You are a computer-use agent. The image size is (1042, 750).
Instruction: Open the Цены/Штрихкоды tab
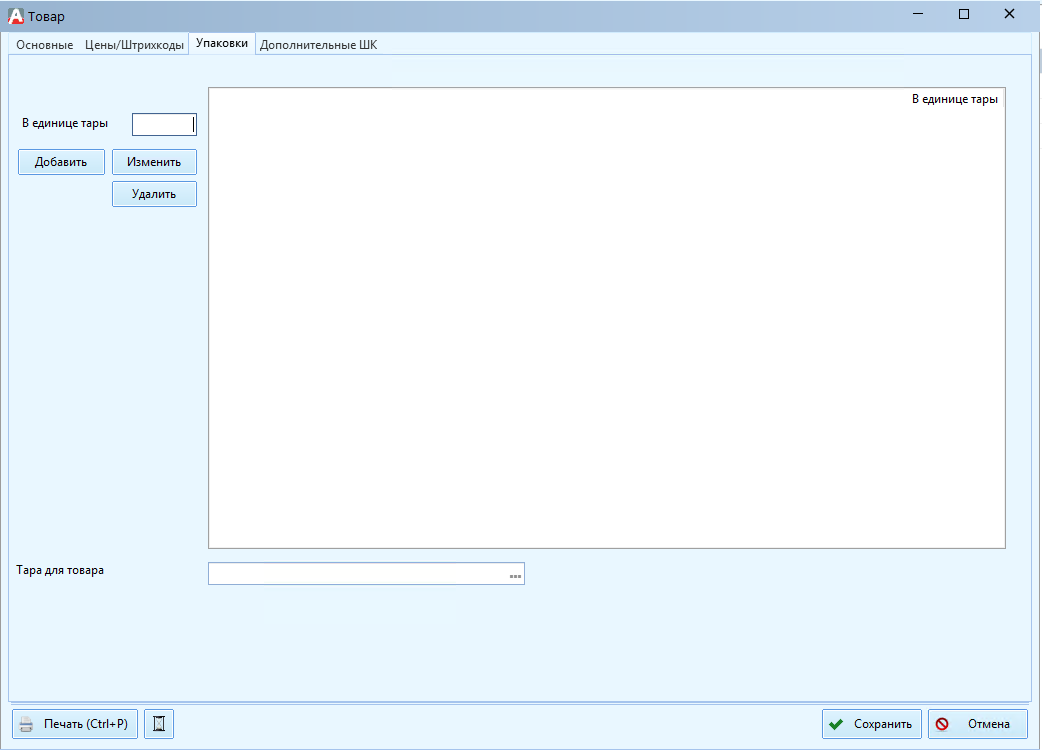134,45
